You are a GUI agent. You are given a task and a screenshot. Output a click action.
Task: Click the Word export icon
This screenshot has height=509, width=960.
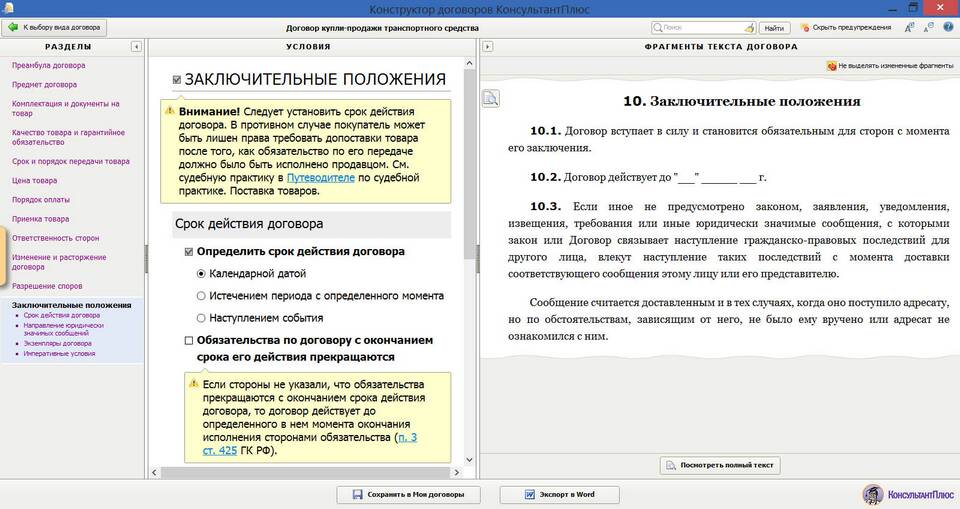pos(530,494)
